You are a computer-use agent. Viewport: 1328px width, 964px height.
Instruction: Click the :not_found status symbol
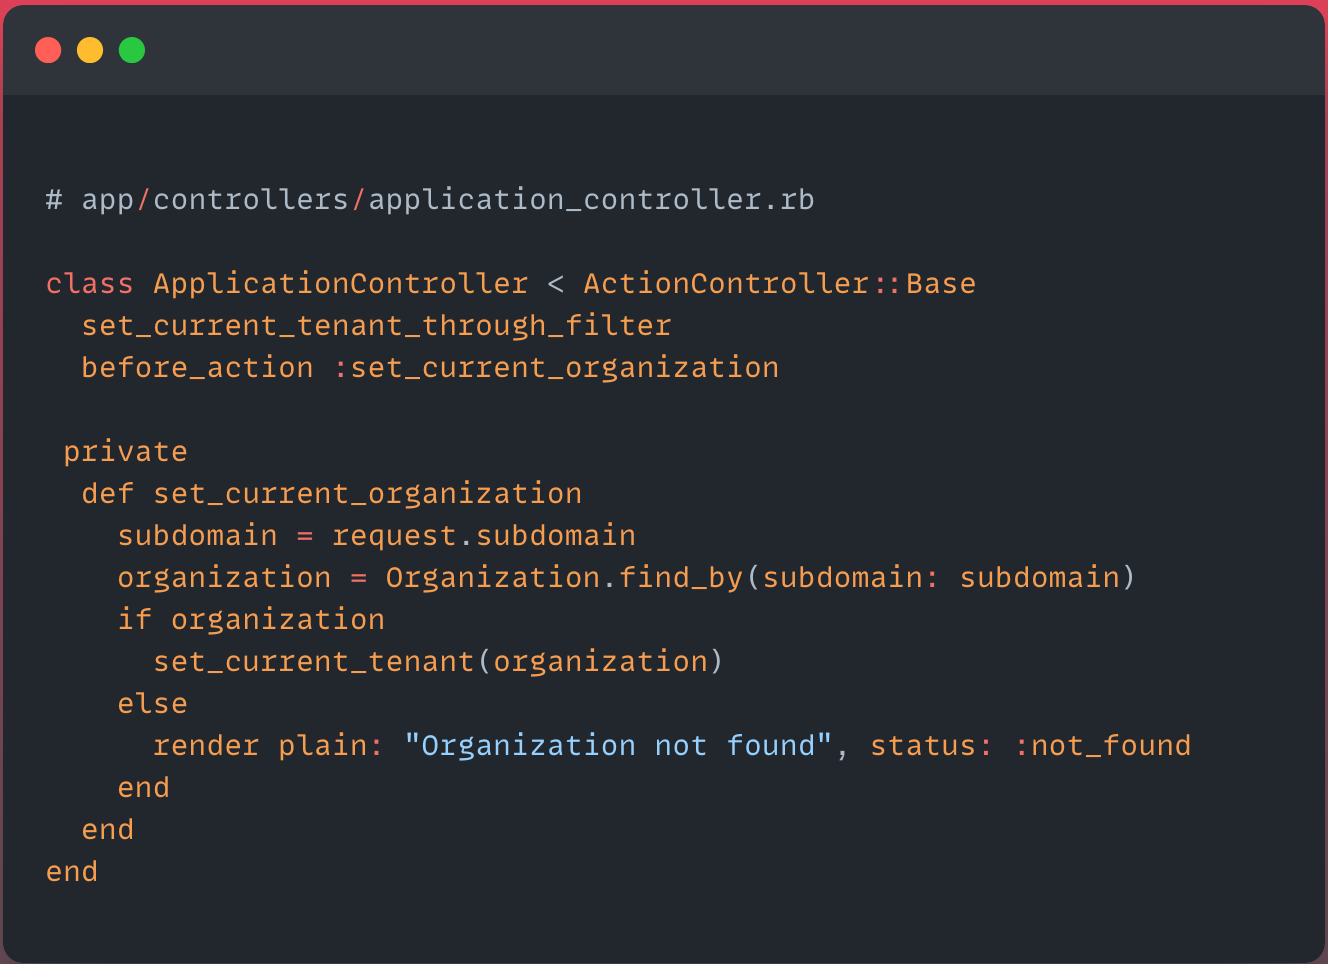1102,746
